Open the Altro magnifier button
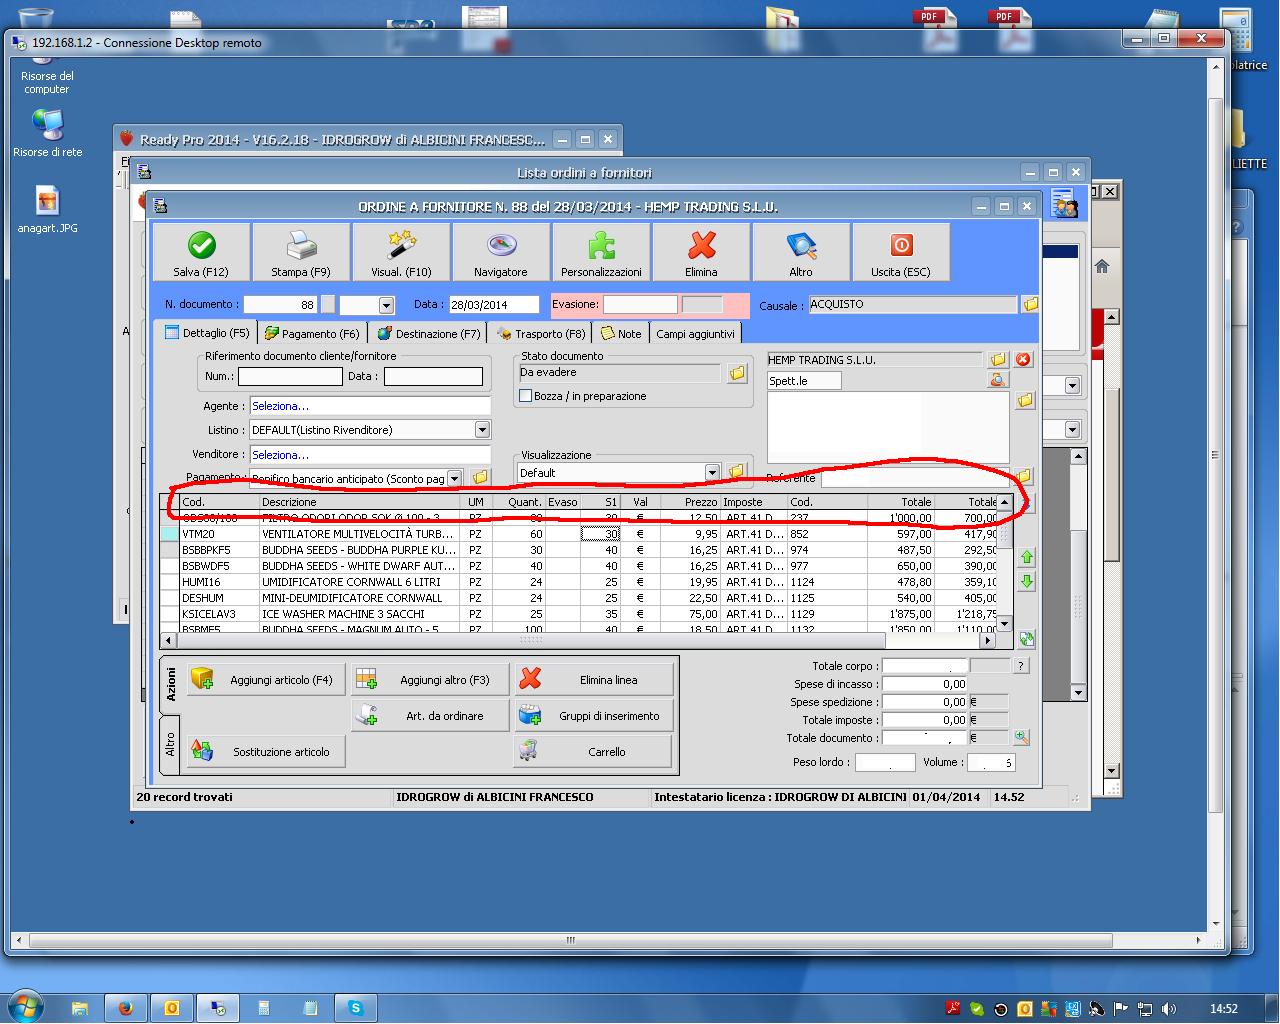 pyautogui.click(x=801, y=252)
